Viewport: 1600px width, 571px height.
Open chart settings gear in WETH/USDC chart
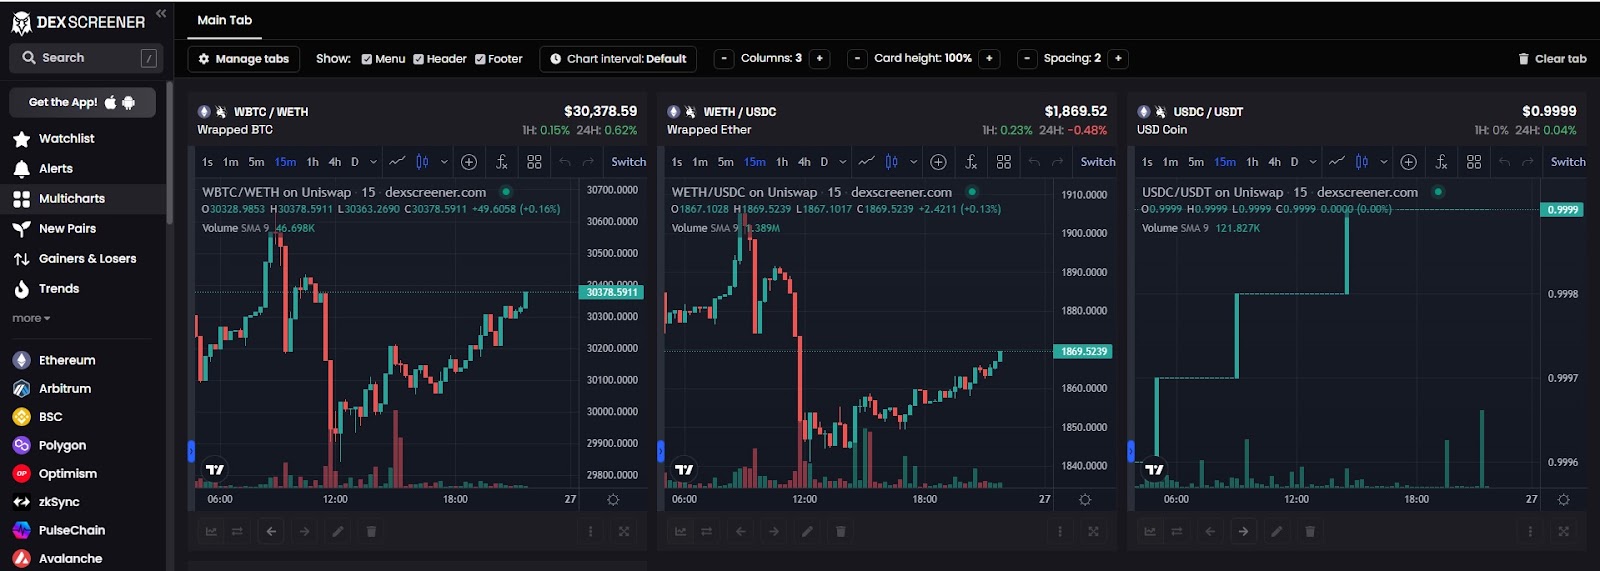click(1085, 499)
